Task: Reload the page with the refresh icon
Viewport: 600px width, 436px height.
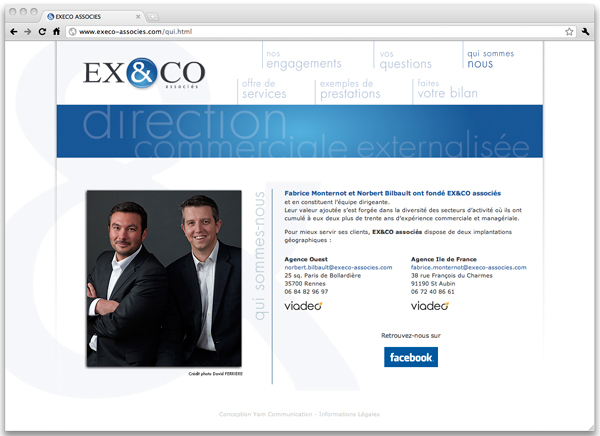Action: (x=42, y=32)
